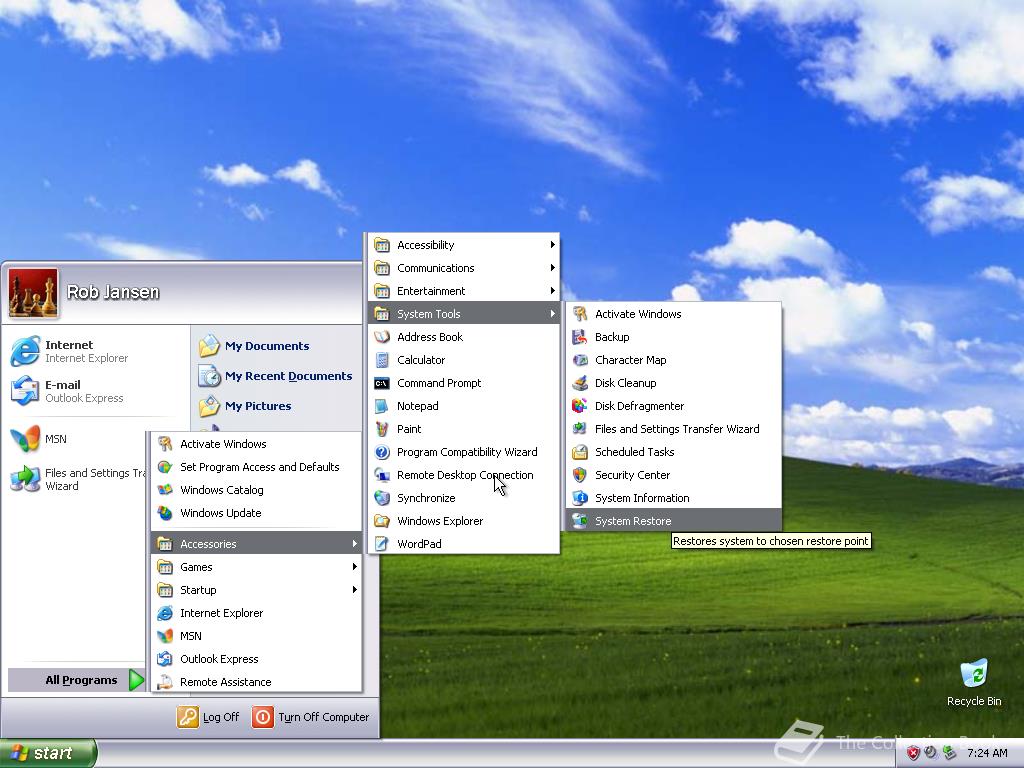Select MSN in All Programs list
This screenshot has width=1024, height=768.
click(x=257, y=635)
